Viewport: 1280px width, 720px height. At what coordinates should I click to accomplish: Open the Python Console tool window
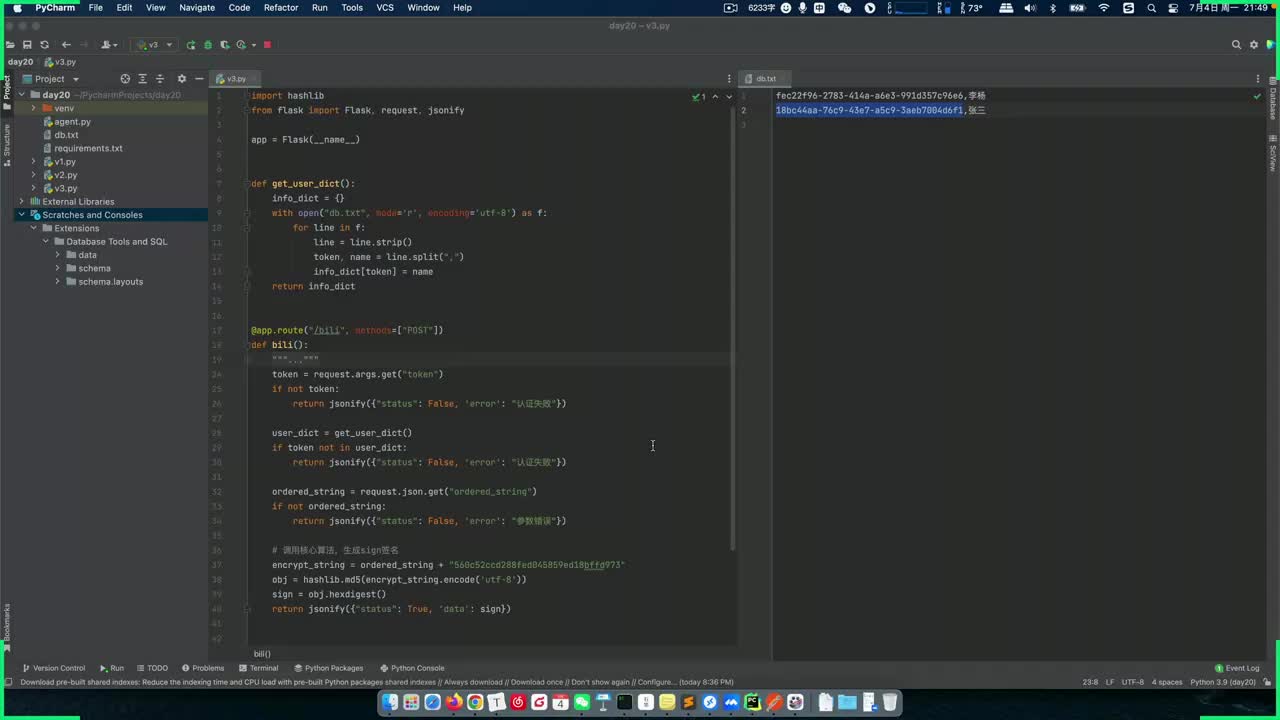(411, 668)
